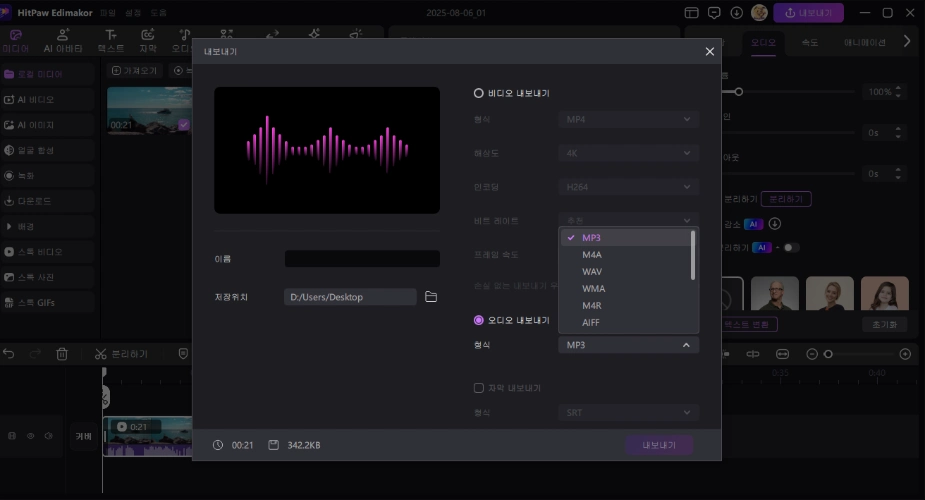Switch to the 애니메이션 animation tab
This screenshot has width=925, height=500.
click(864, 42)
